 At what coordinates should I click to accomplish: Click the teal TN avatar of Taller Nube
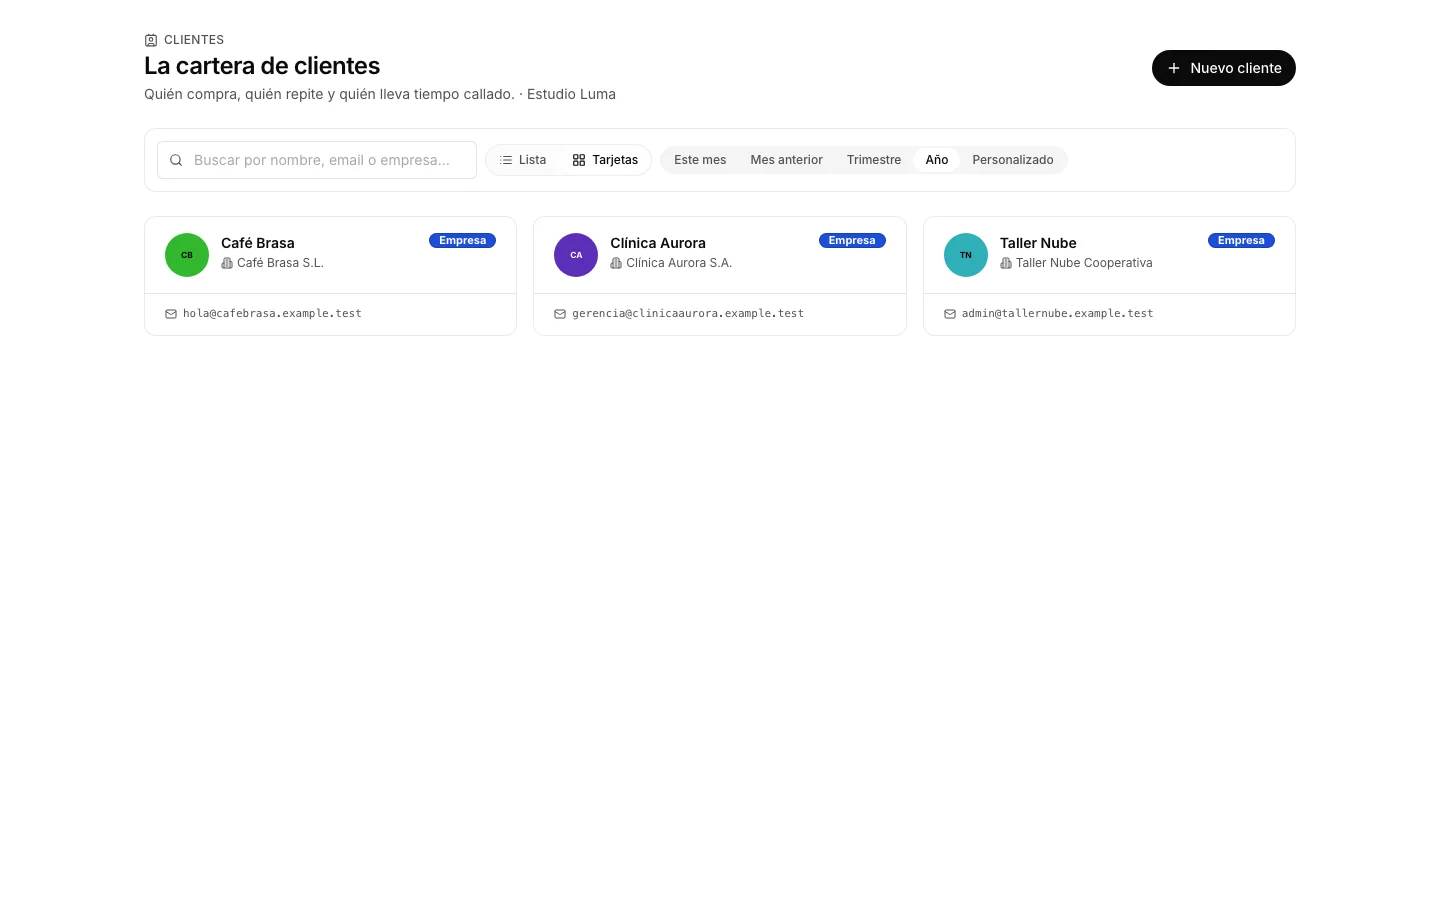[966, 255]
